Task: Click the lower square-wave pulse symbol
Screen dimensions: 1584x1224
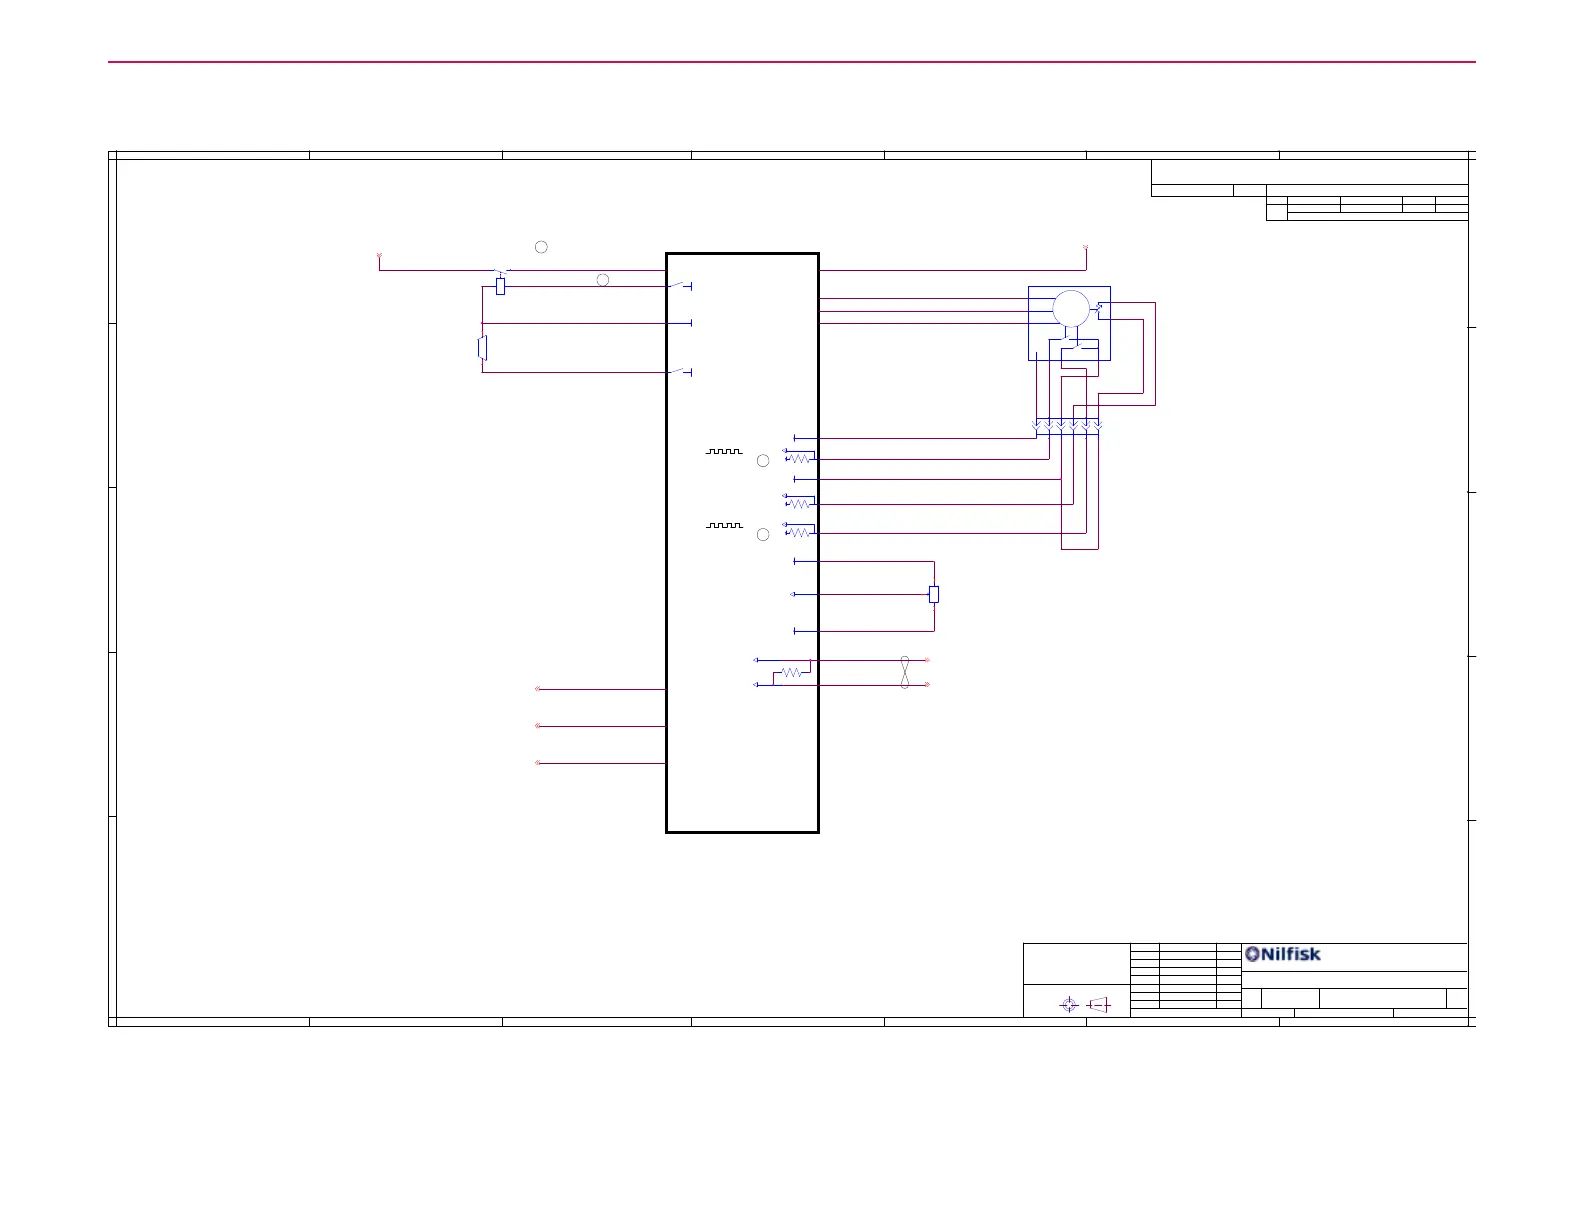Action: click(x=724, y=525)
